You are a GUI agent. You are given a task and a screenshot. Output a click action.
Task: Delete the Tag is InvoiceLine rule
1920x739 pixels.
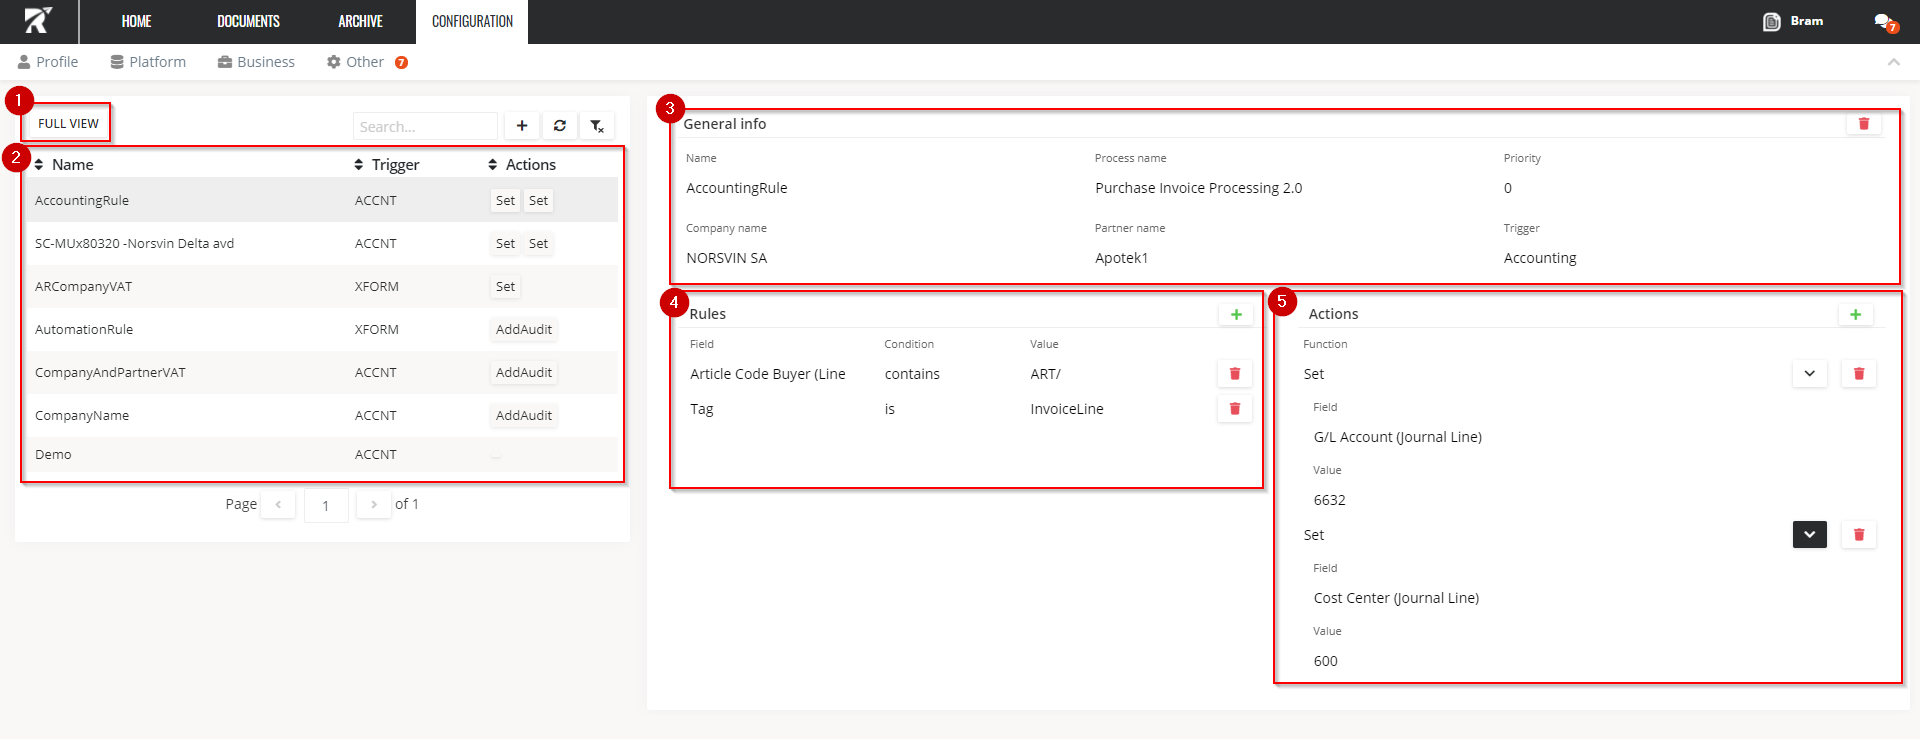click(x=1234, y=409)
